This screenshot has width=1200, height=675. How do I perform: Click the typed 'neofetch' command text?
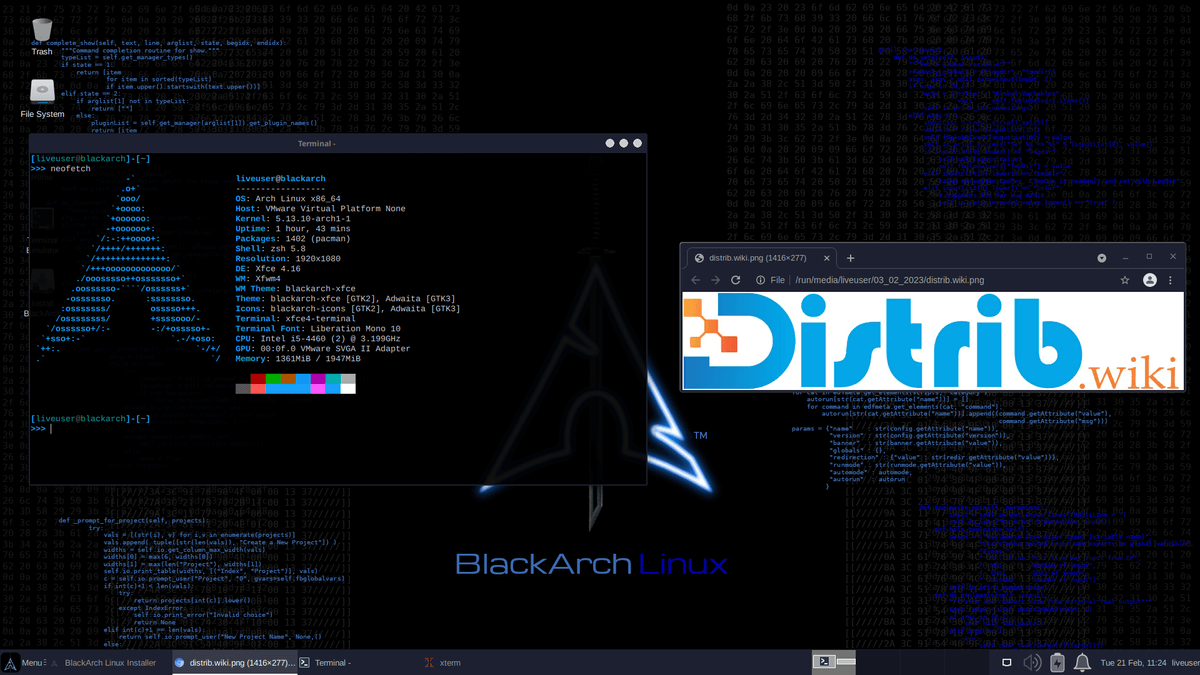pyautogui.click(x=69, y=169)
